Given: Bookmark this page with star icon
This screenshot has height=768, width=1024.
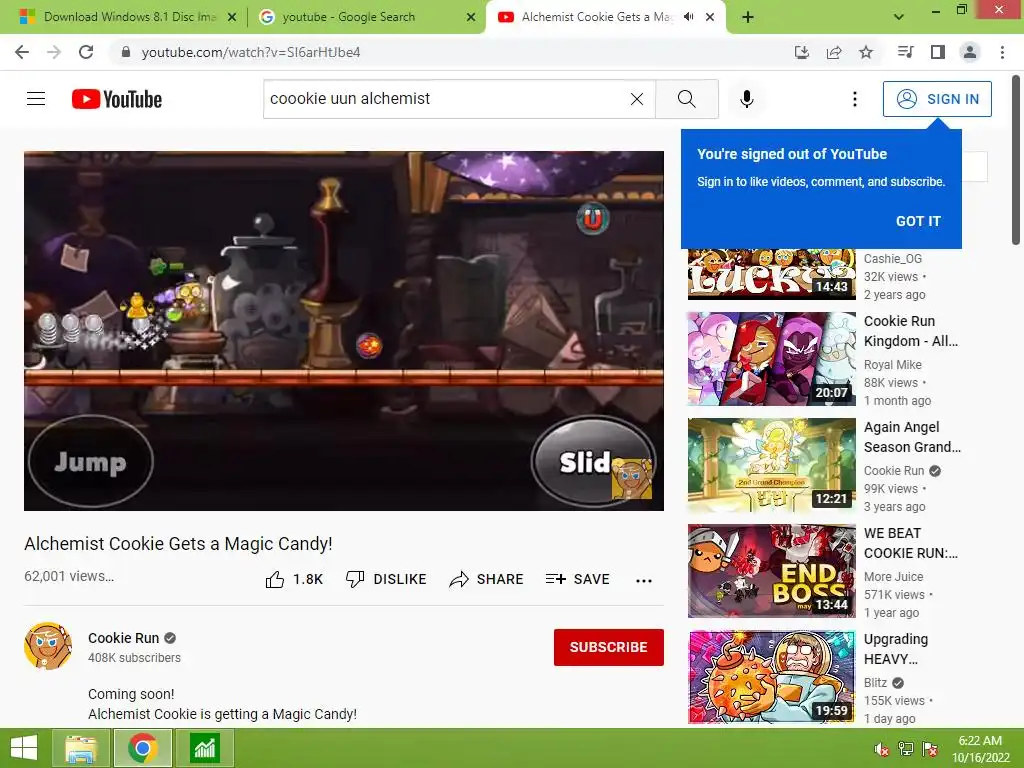Looking at the screenshot, I should 866,52.
